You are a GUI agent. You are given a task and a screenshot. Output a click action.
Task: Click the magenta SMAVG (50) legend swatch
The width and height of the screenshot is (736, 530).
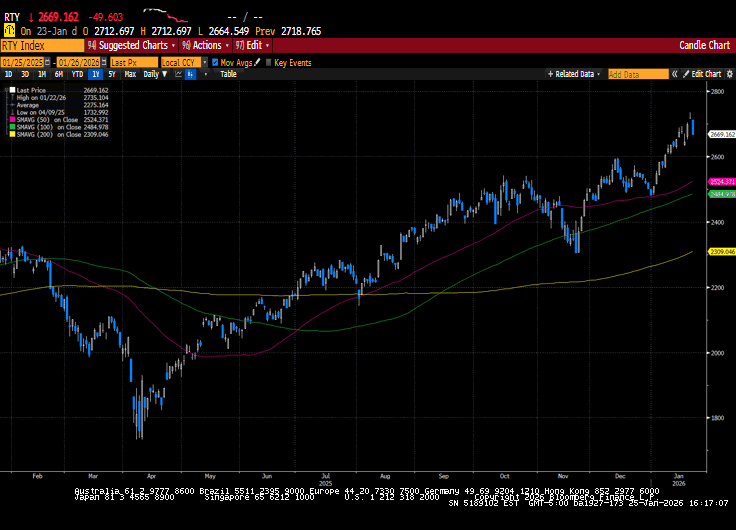pos(12,120)
